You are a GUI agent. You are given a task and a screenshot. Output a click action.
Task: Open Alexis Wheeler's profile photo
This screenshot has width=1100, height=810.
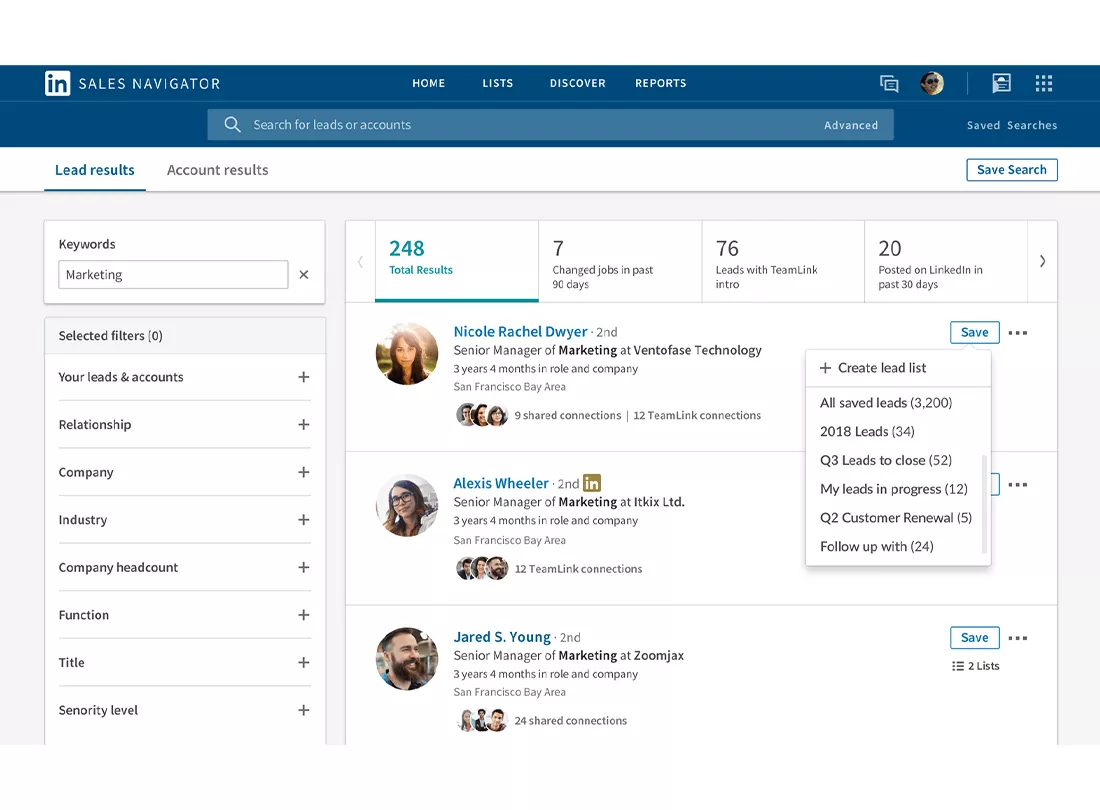pyautogui.click(x=407, y=506)
